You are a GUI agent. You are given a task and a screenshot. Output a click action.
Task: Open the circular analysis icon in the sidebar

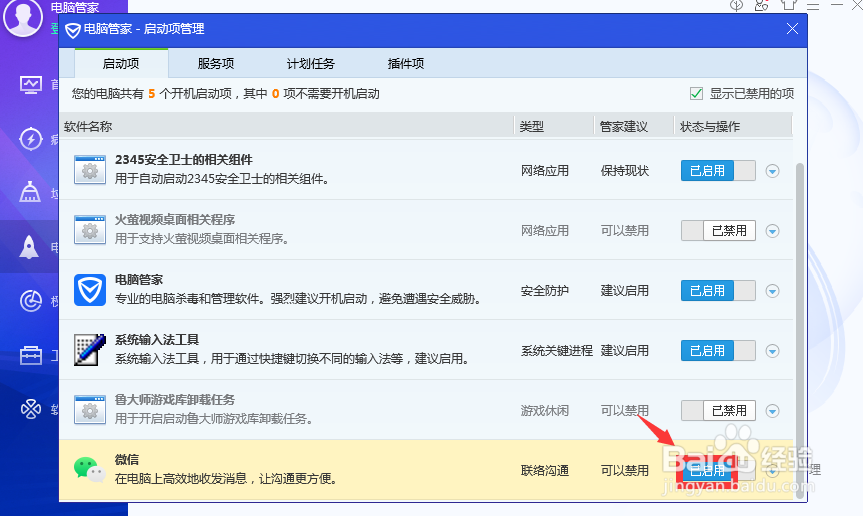tap(31, 300)
